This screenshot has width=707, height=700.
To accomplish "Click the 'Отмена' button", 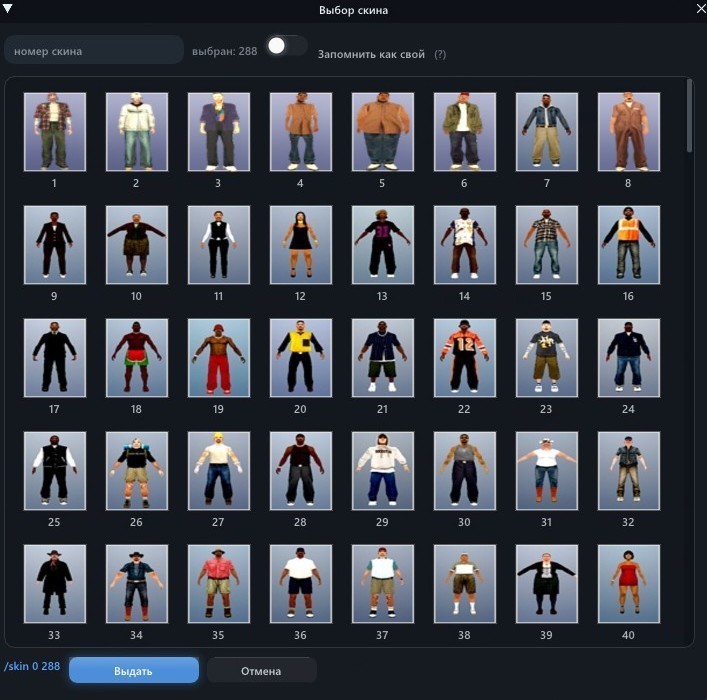I will [x=262, y=671].
